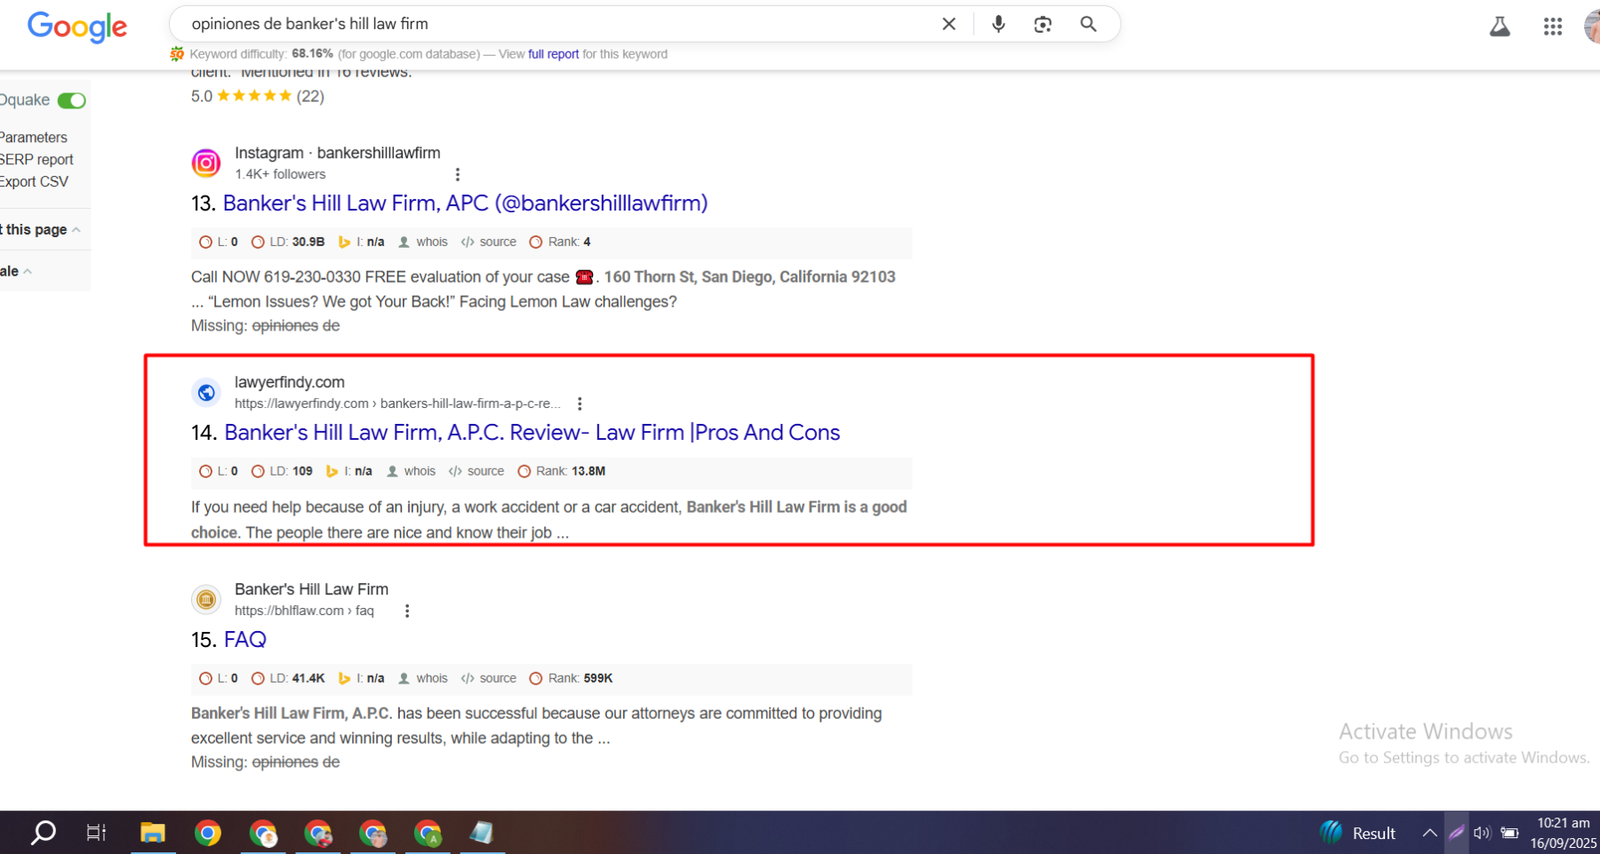Click inside the Google search field

pos(550,24)
